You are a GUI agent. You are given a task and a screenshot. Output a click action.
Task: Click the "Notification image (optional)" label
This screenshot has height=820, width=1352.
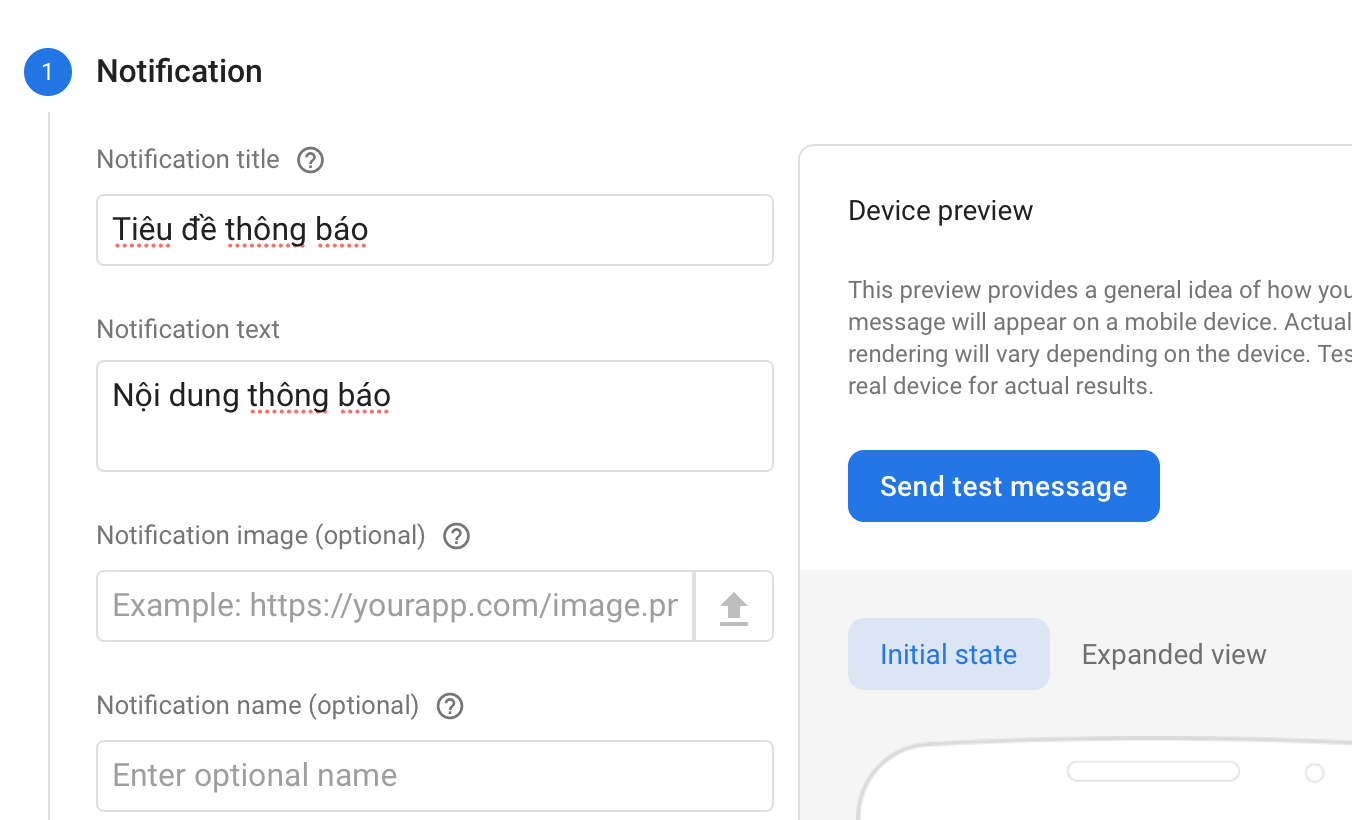pos(261,536)
